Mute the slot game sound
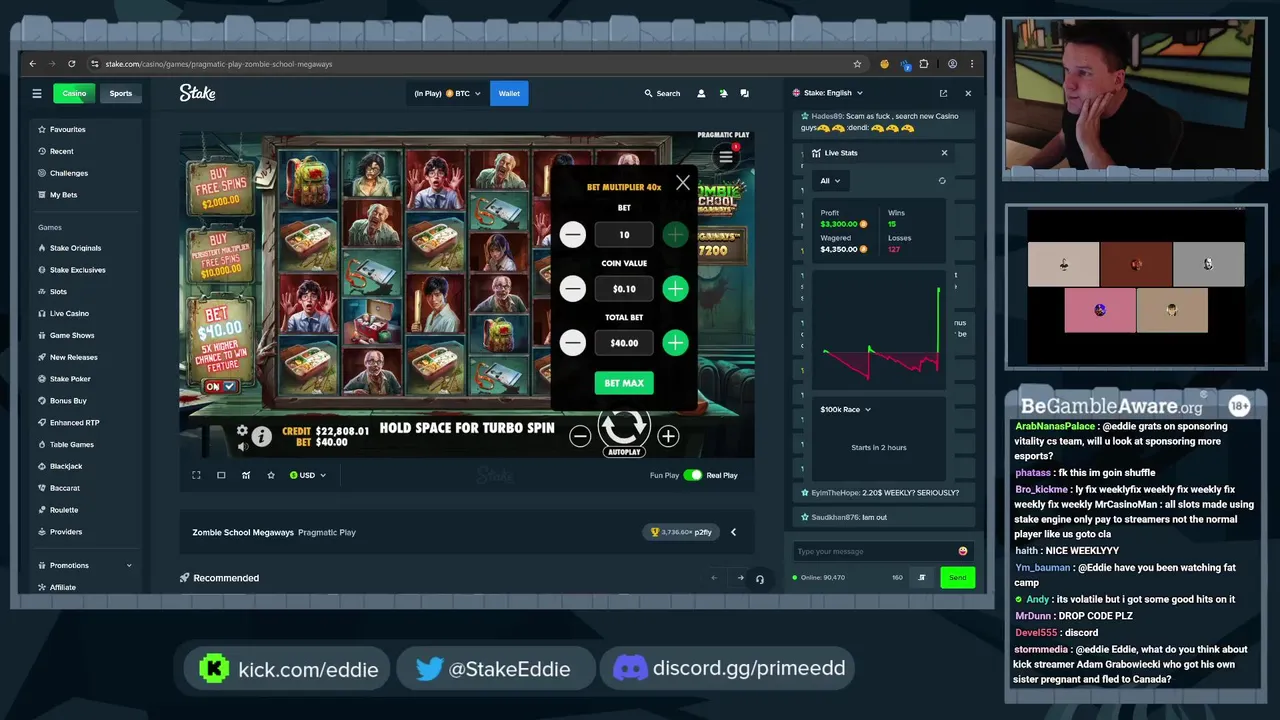Screen dimensions: 1280x720 [242, 446]
